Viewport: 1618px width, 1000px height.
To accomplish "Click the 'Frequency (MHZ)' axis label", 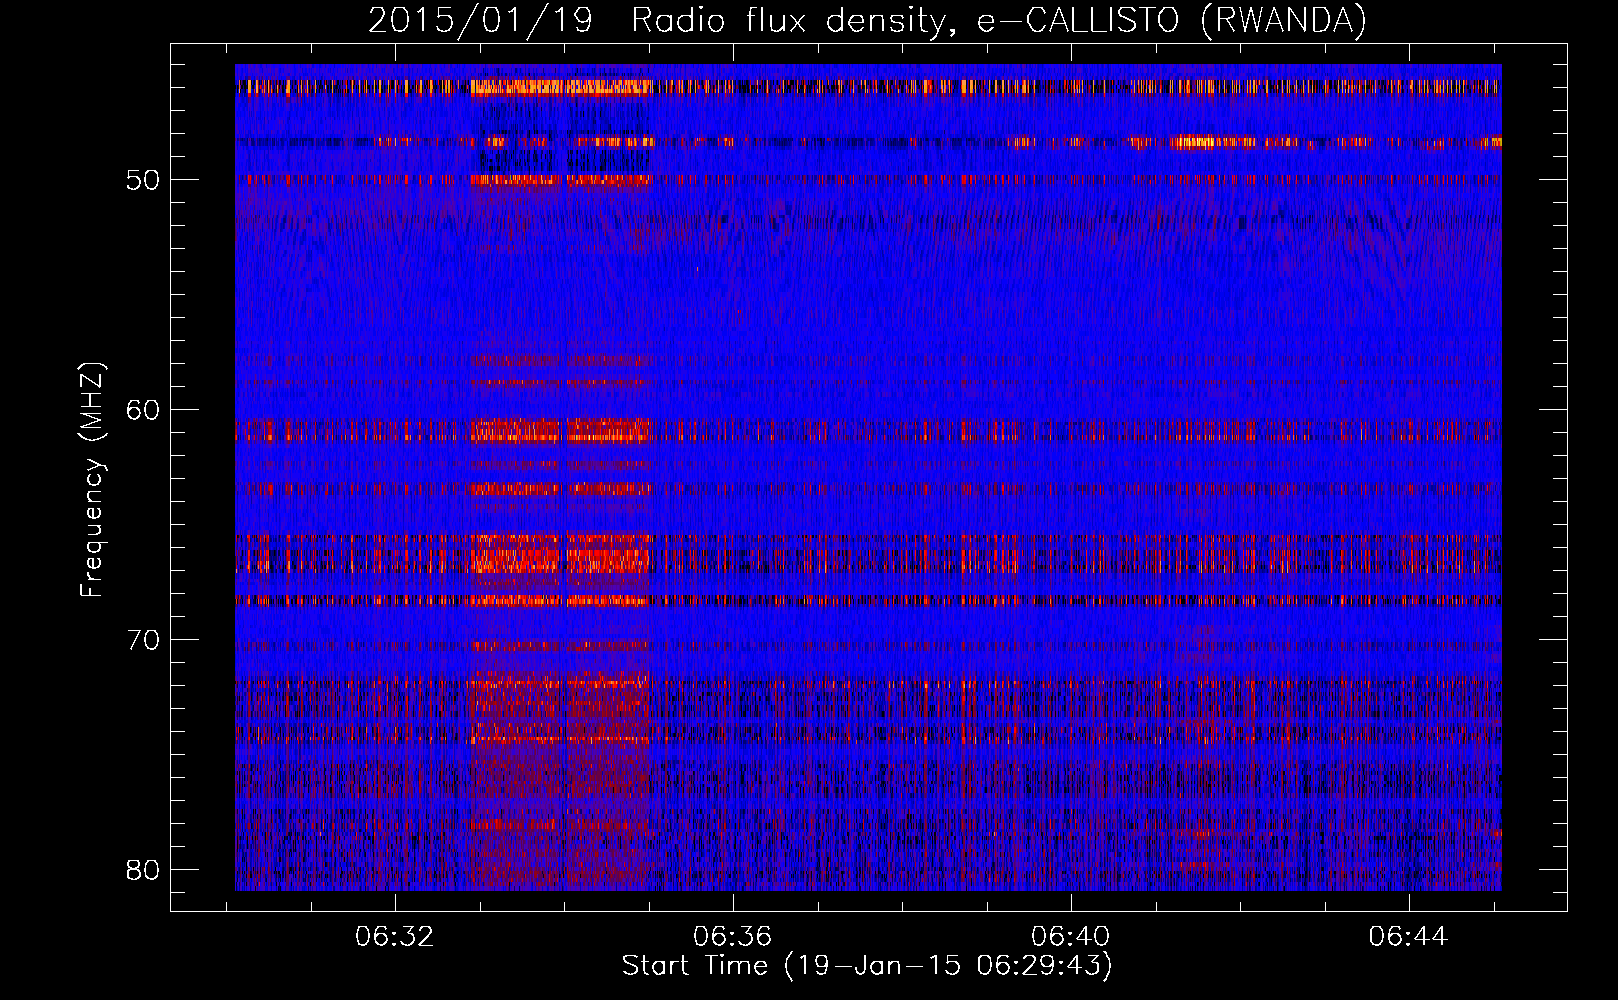I will 92,480.
